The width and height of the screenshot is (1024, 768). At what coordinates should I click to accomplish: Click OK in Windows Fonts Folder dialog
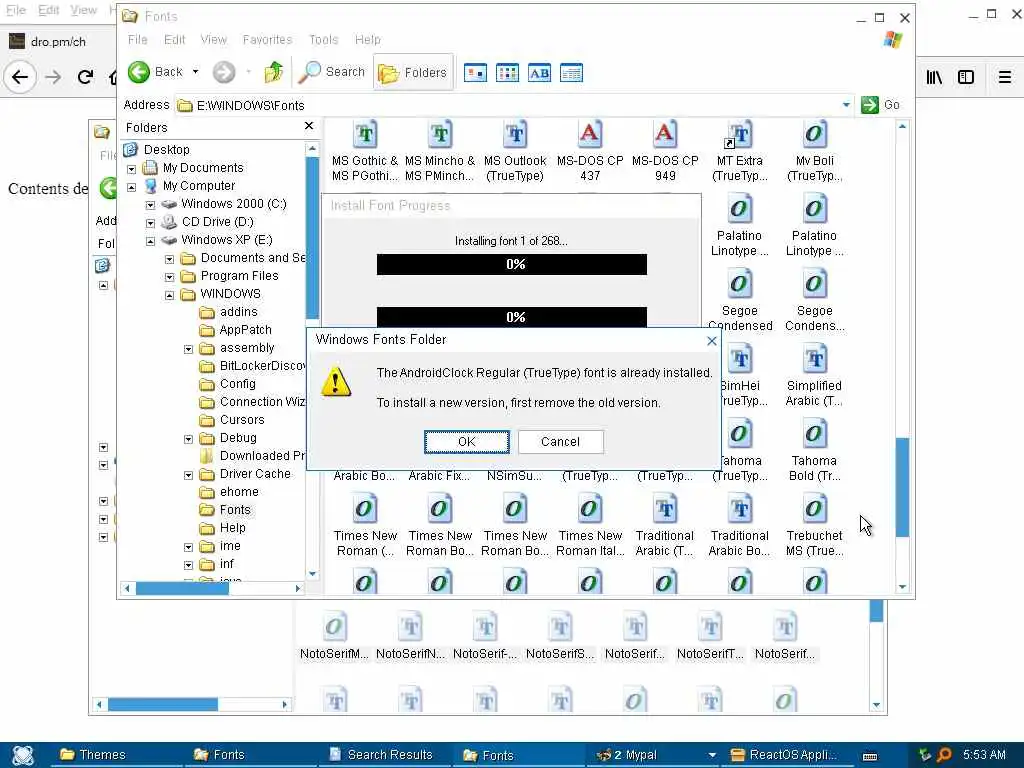(x=466, y=441)
